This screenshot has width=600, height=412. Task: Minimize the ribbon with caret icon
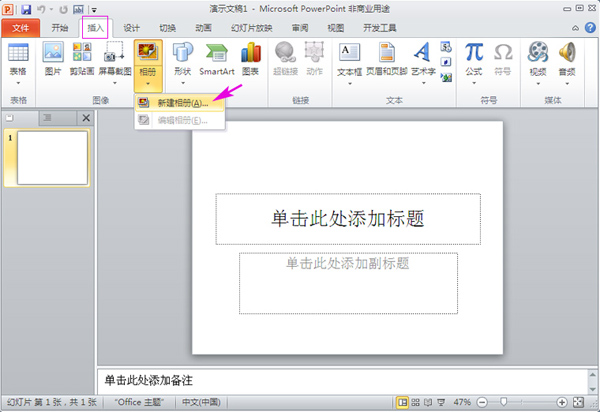575,28
